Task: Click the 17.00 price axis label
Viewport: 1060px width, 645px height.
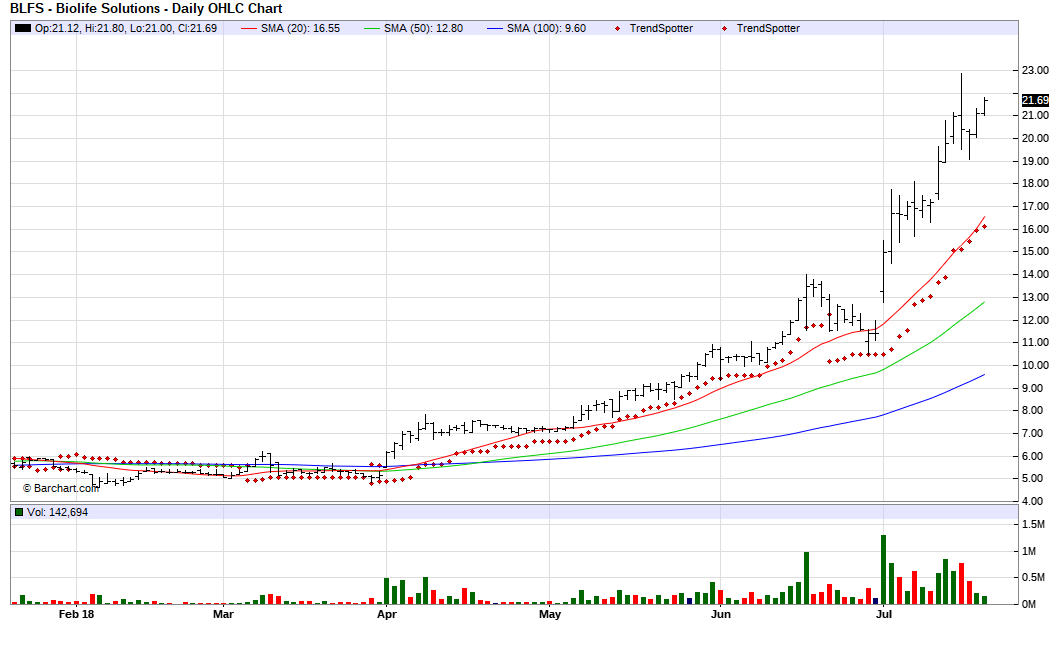Action: click(1035, 206)
